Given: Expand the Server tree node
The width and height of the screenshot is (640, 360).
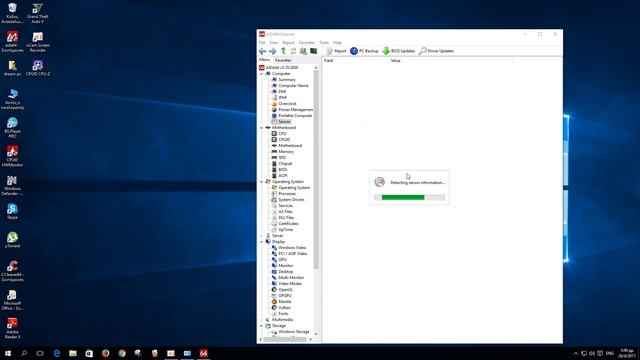Looking at the screenshot, I should [262, 236].
